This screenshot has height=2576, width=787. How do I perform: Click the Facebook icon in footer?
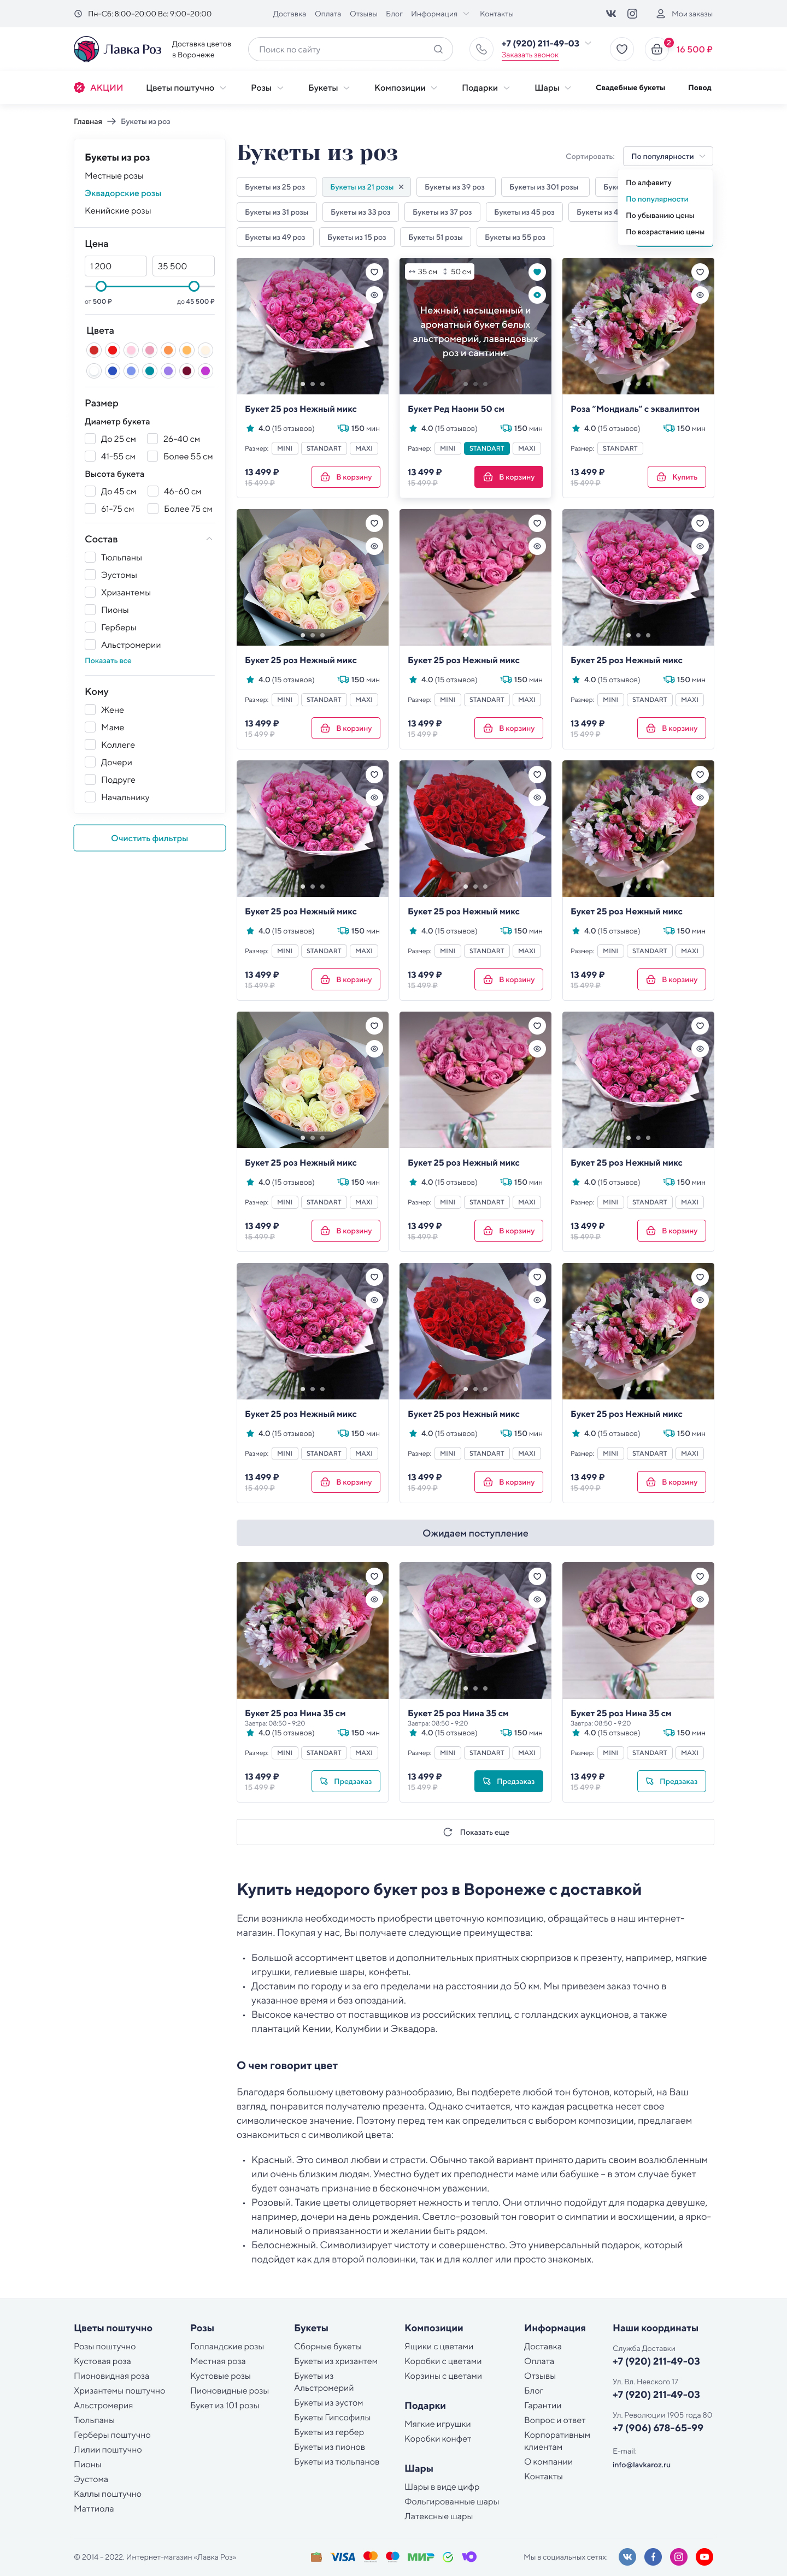point(653,2557)
